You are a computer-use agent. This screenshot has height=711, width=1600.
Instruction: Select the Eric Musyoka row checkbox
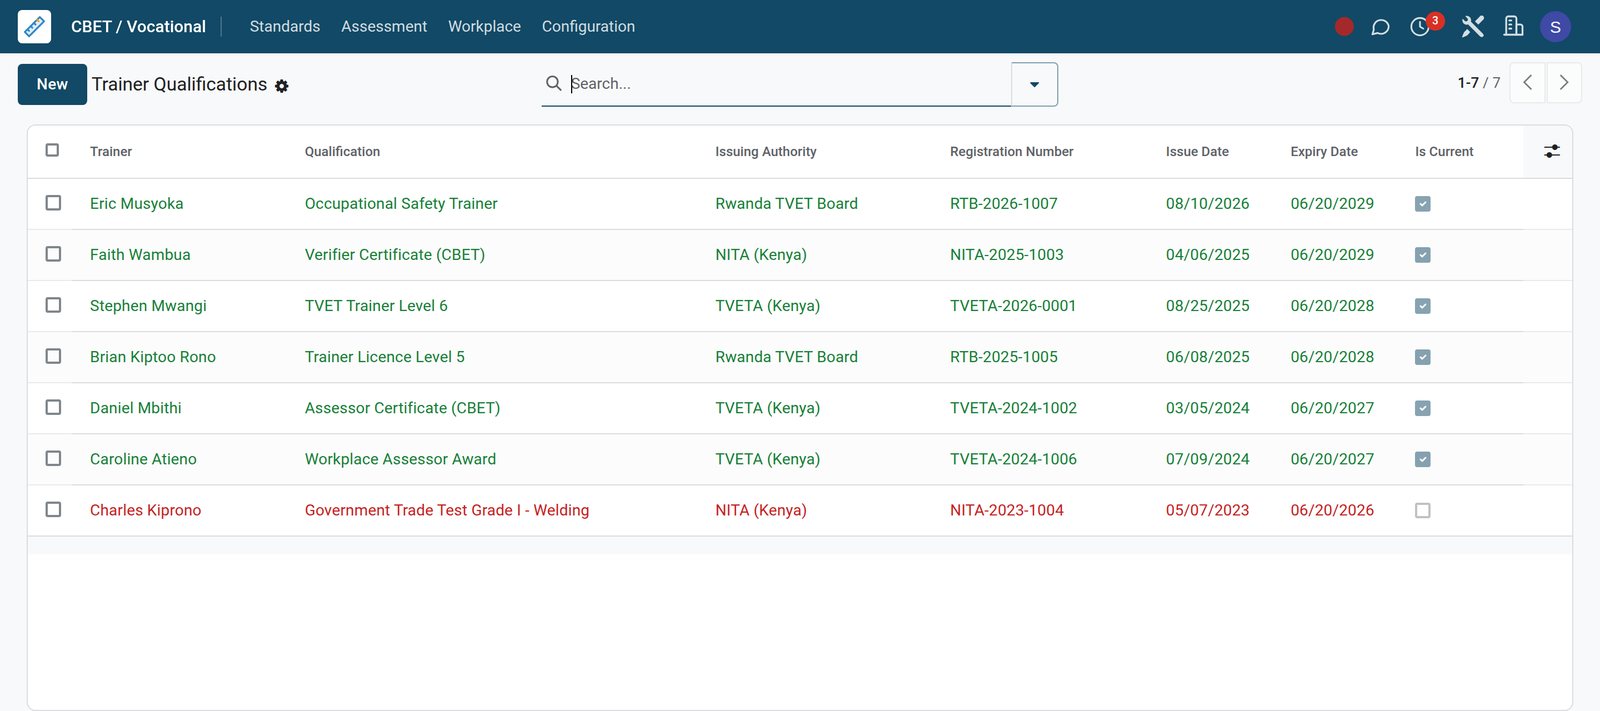click(53, 203)
